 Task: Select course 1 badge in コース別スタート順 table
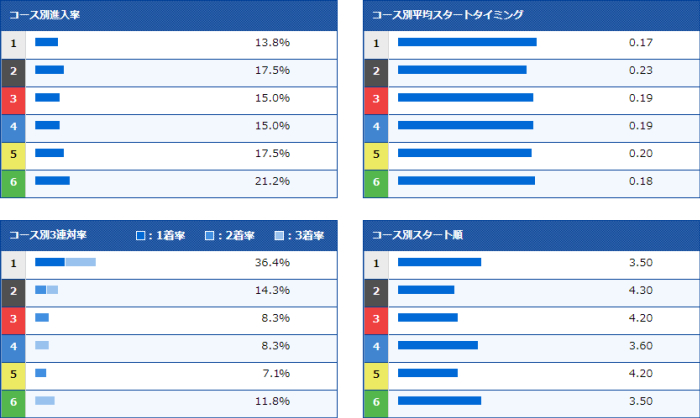375,263
